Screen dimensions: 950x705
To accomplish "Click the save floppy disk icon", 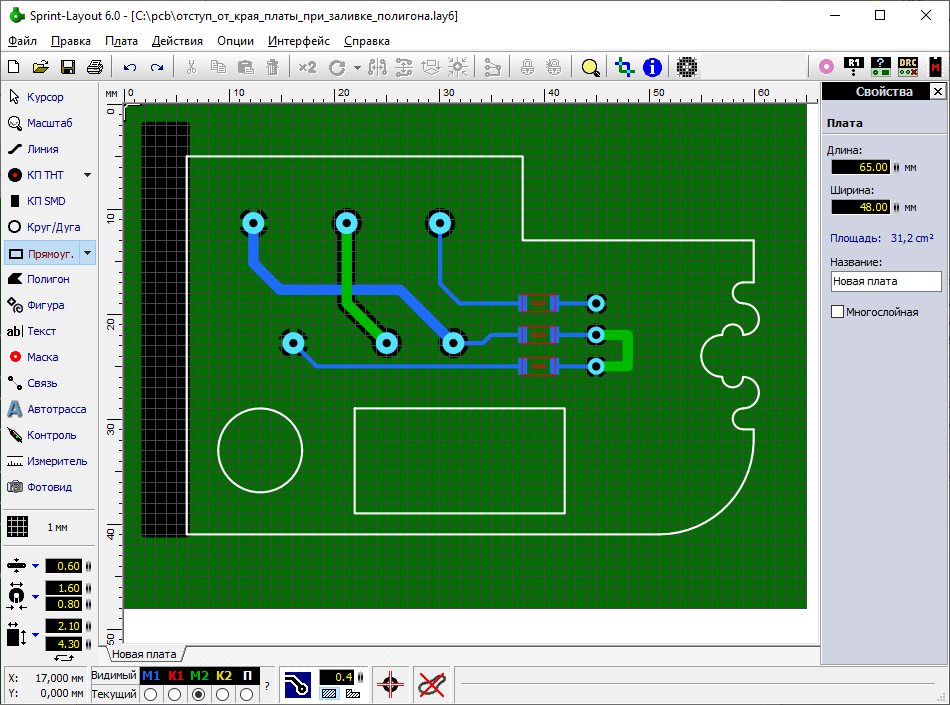I will click(68, 67).
